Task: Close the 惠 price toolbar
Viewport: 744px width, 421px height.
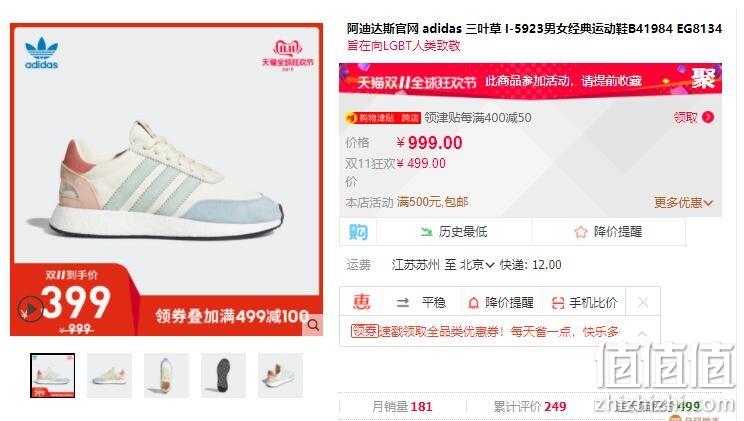Action: pos(643,302)
